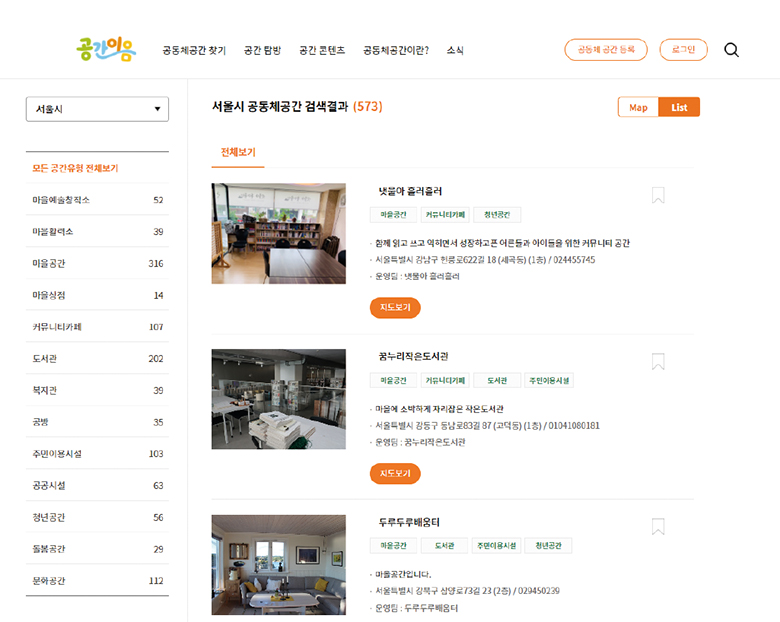The width and height of the screenshot is (780, 622).
Task: Open 공동체공간이란? menu
Action: [x=396, y=50]
